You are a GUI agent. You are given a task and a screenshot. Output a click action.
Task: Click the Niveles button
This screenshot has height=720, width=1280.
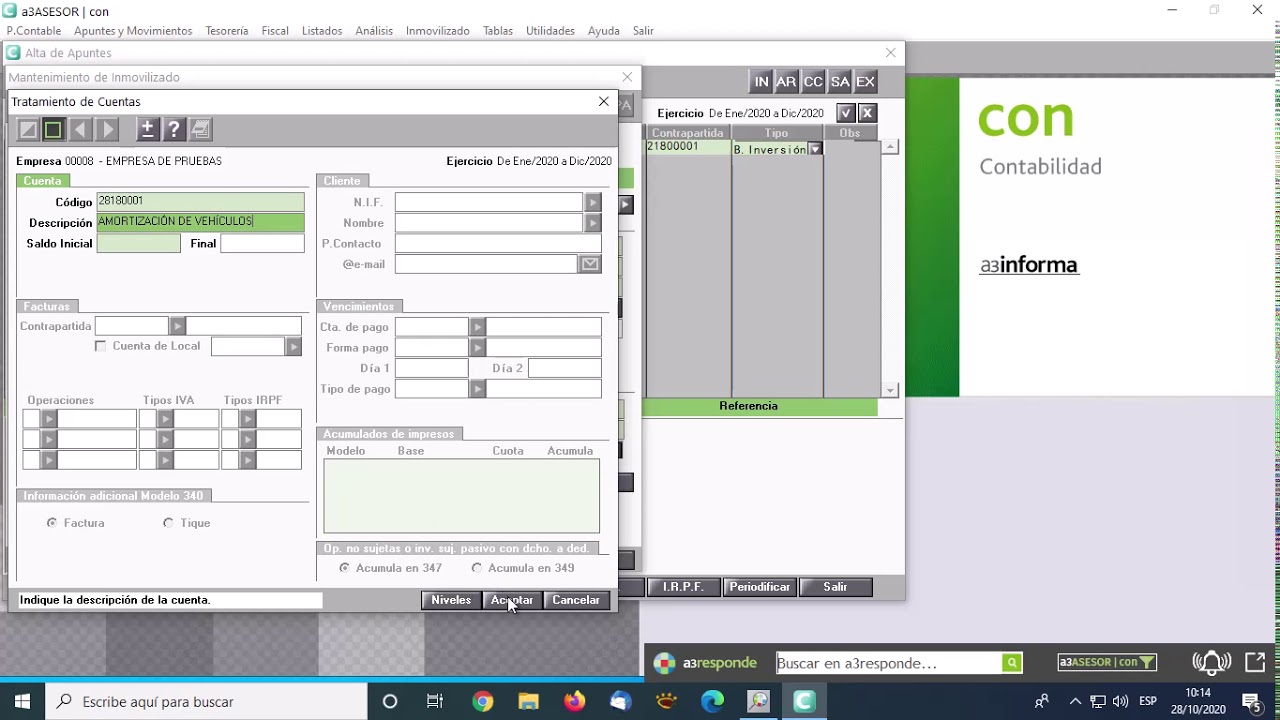pyautogui.click(x=451, y=600)
